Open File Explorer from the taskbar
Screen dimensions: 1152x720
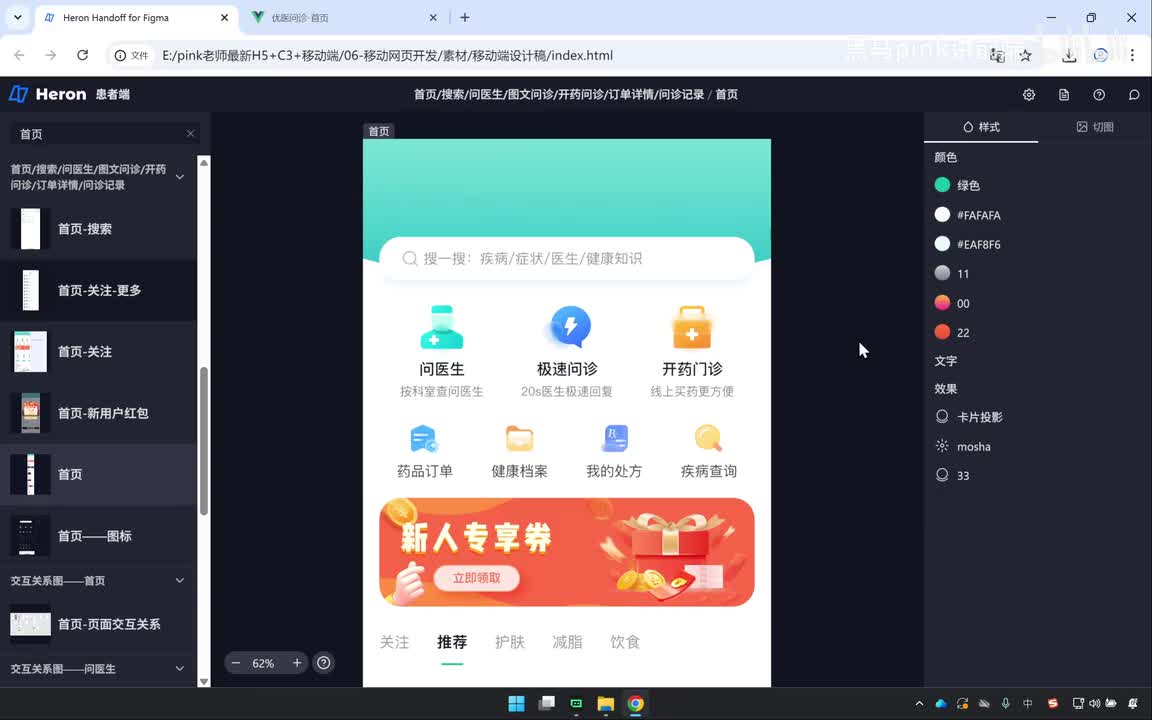605,703
